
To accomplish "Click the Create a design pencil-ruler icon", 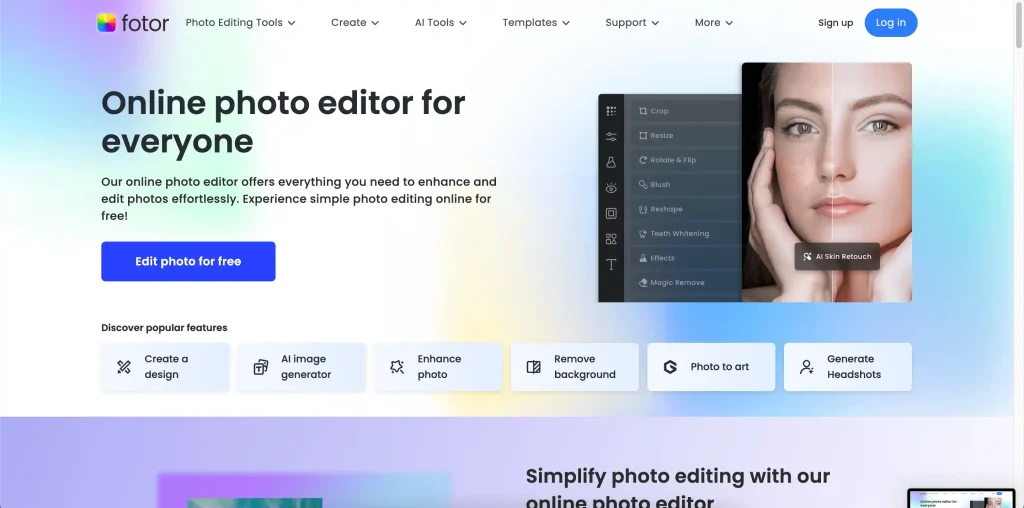I will pos(124,367).
